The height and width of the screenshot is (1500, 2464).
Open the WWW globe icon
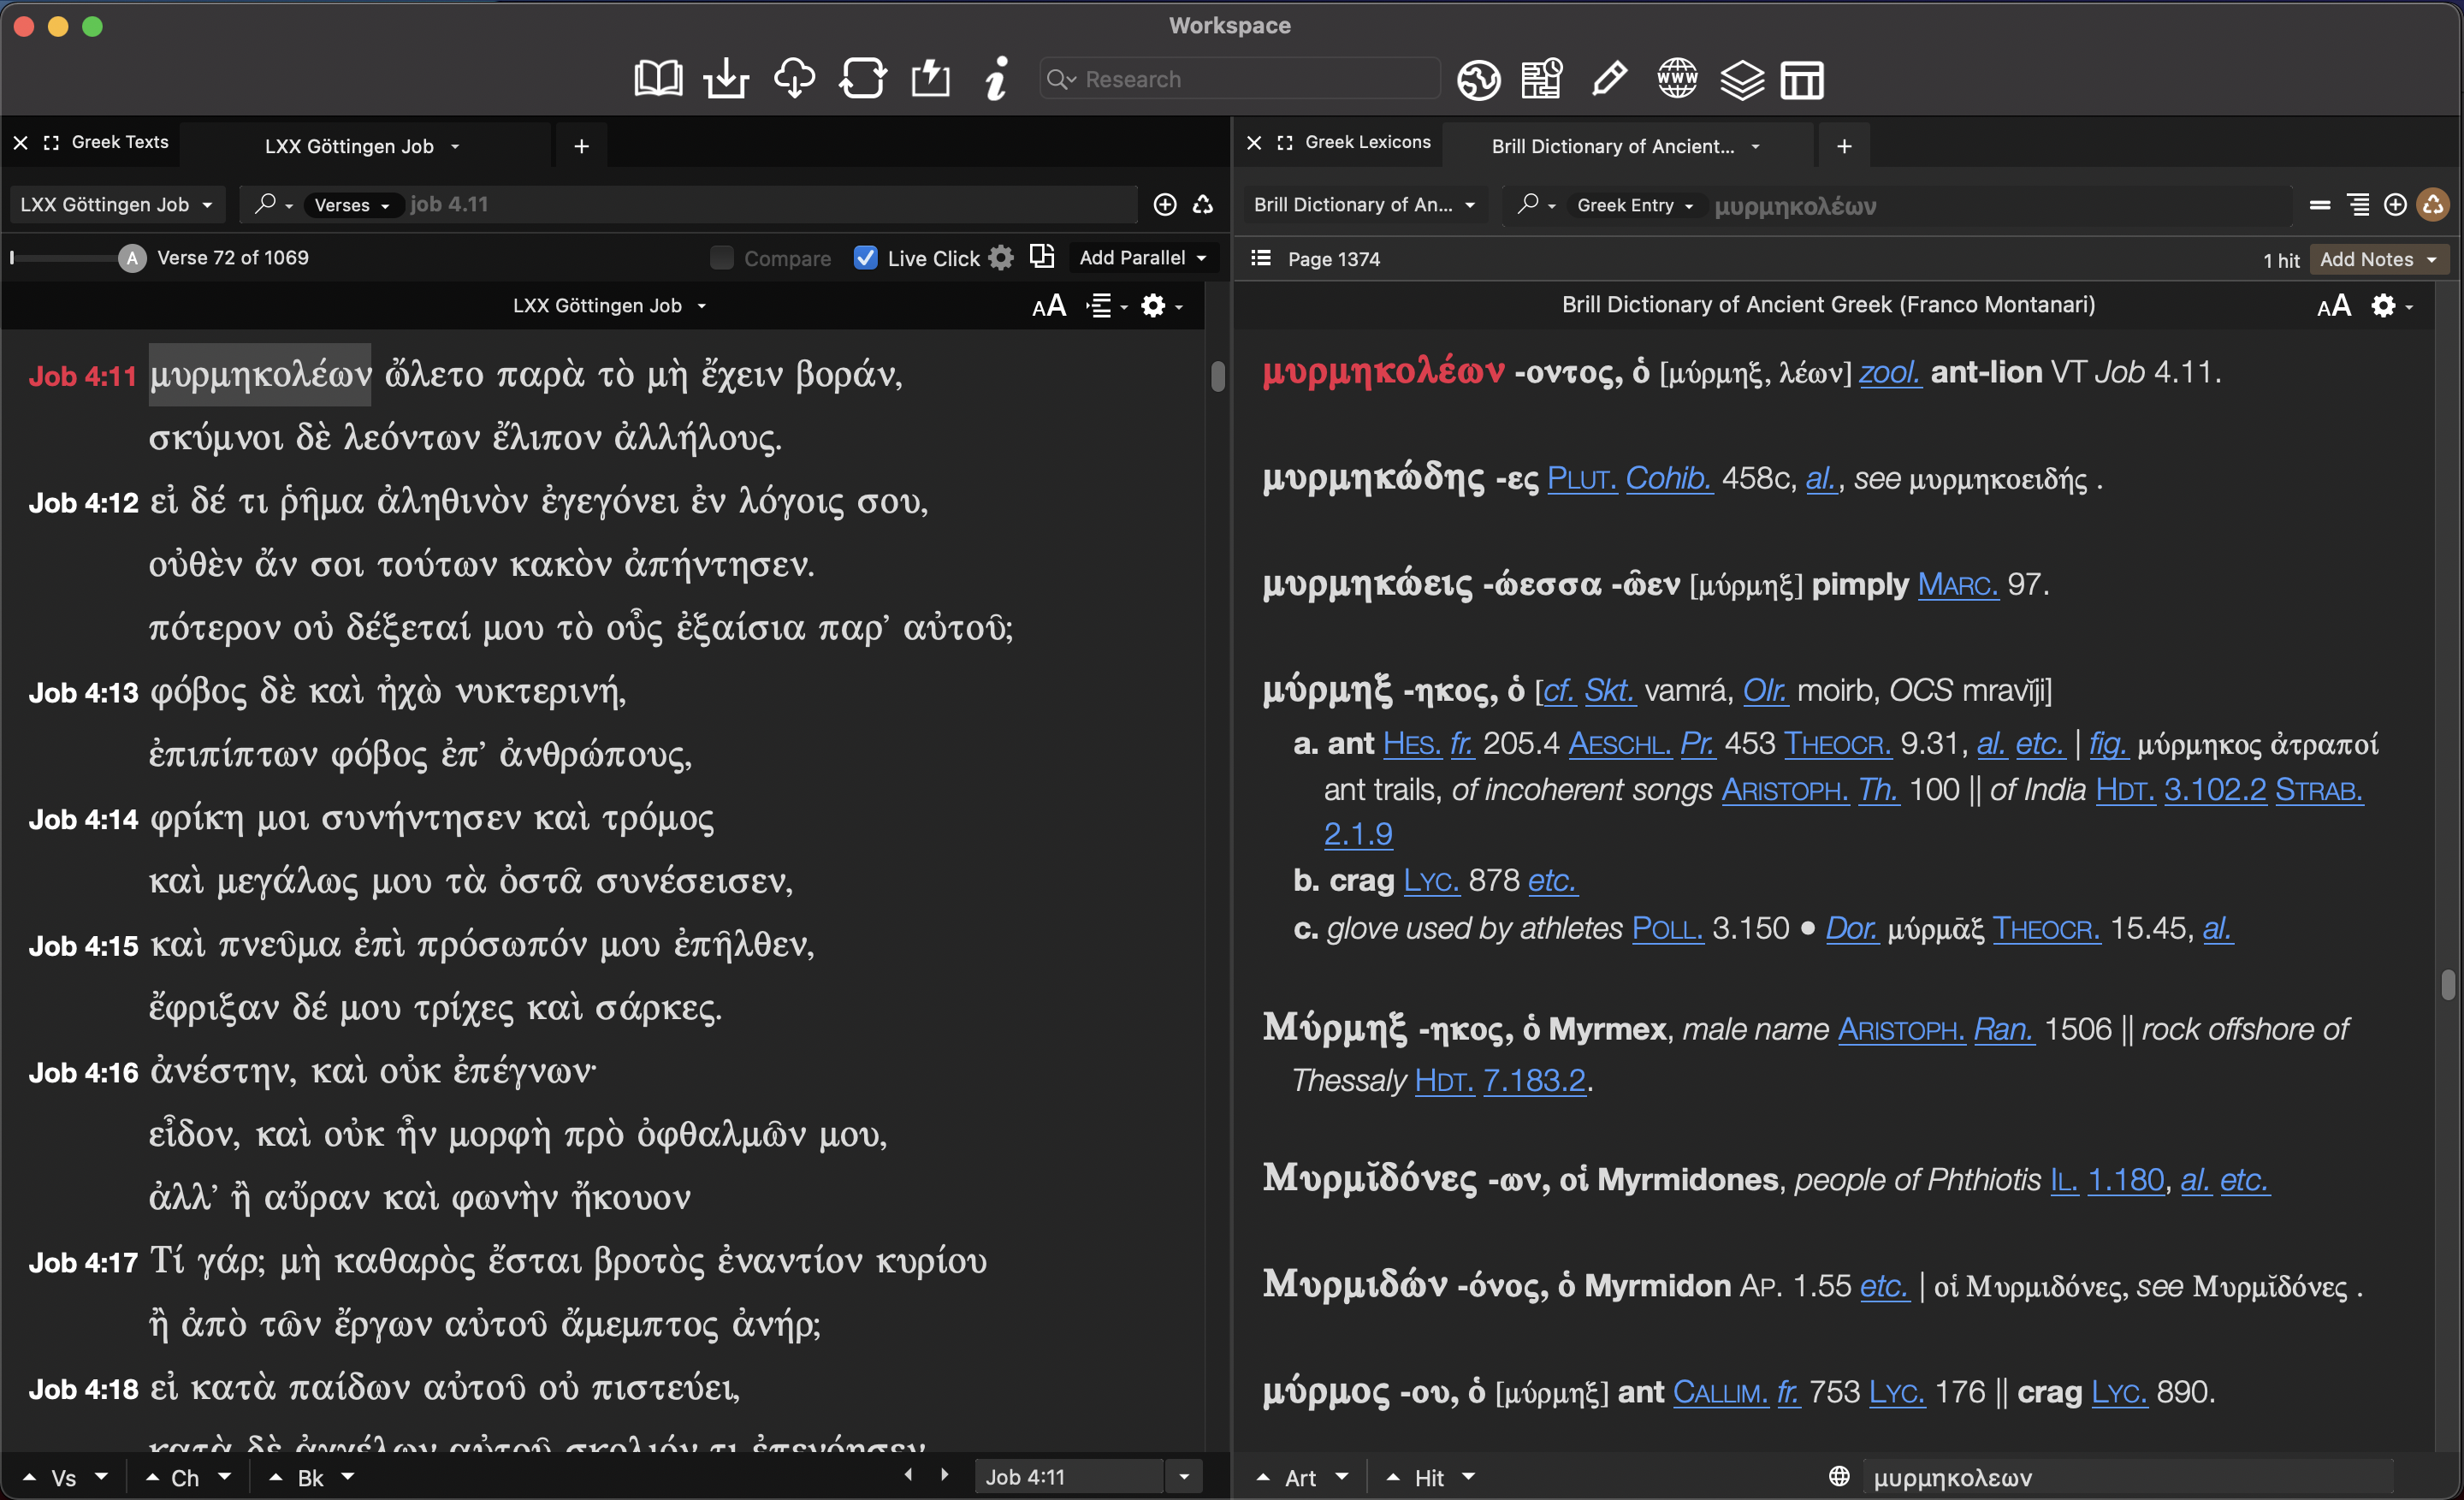[1677, 79]
